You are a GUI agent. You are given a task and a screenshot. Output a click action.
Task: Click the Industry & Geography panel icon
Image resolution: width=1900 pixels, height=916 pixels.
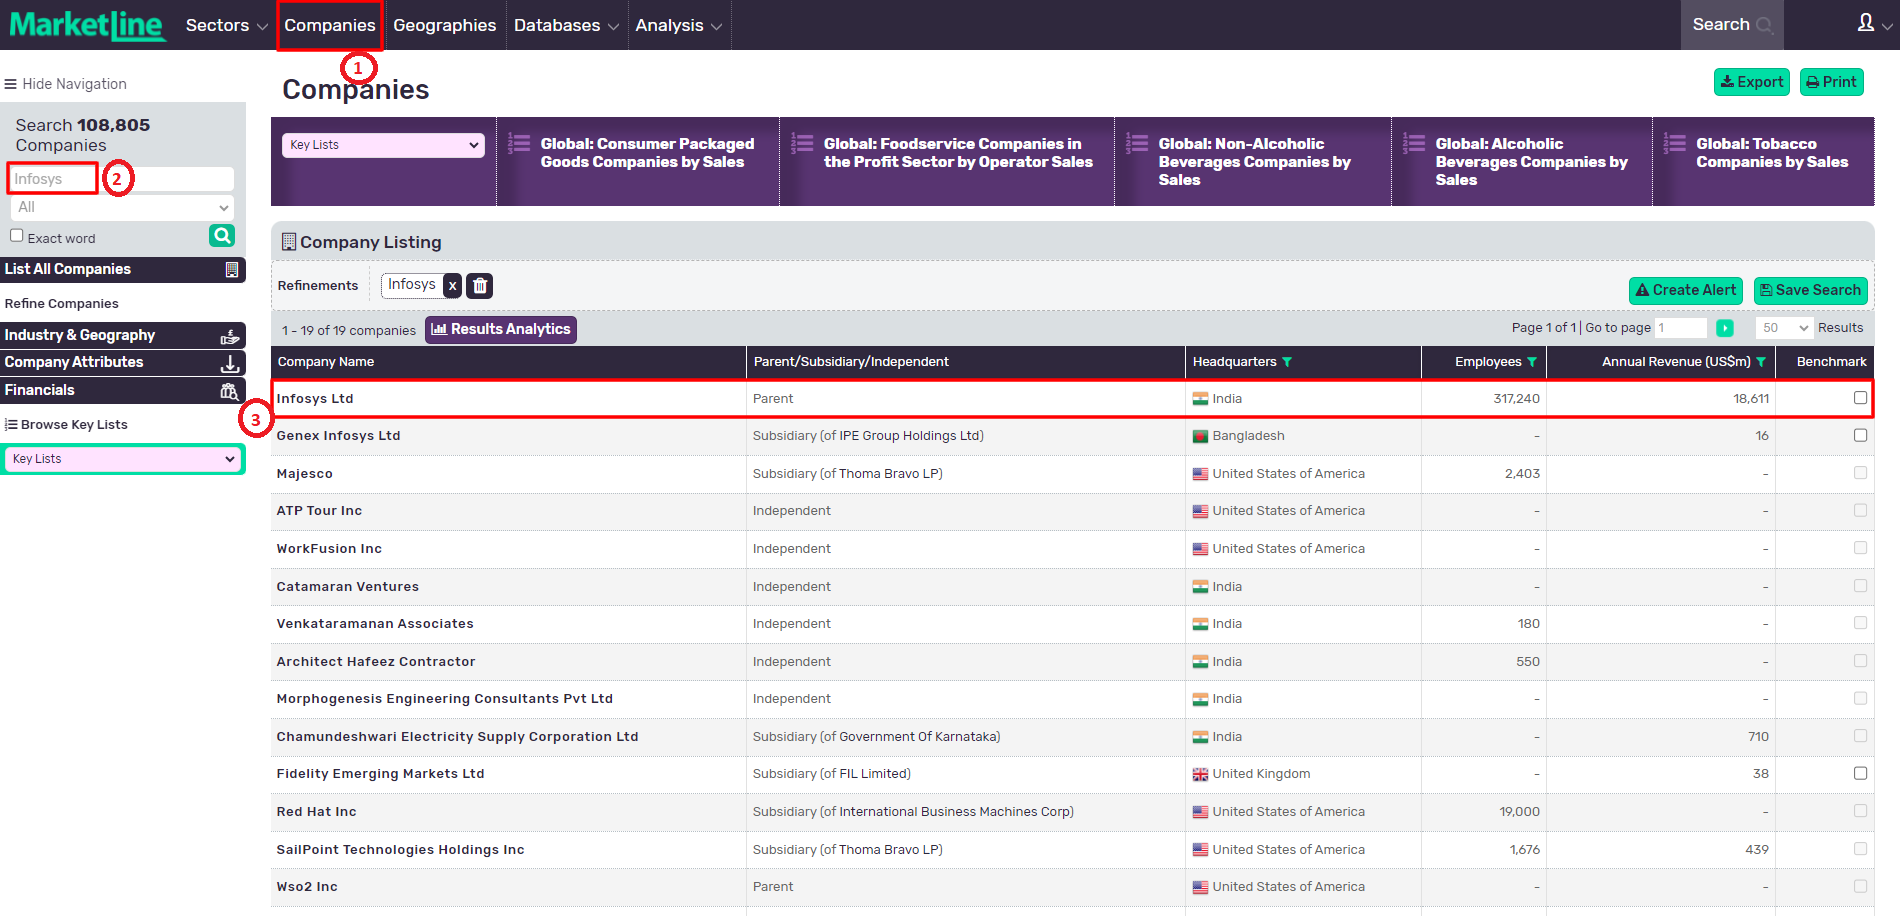[230, 336]
